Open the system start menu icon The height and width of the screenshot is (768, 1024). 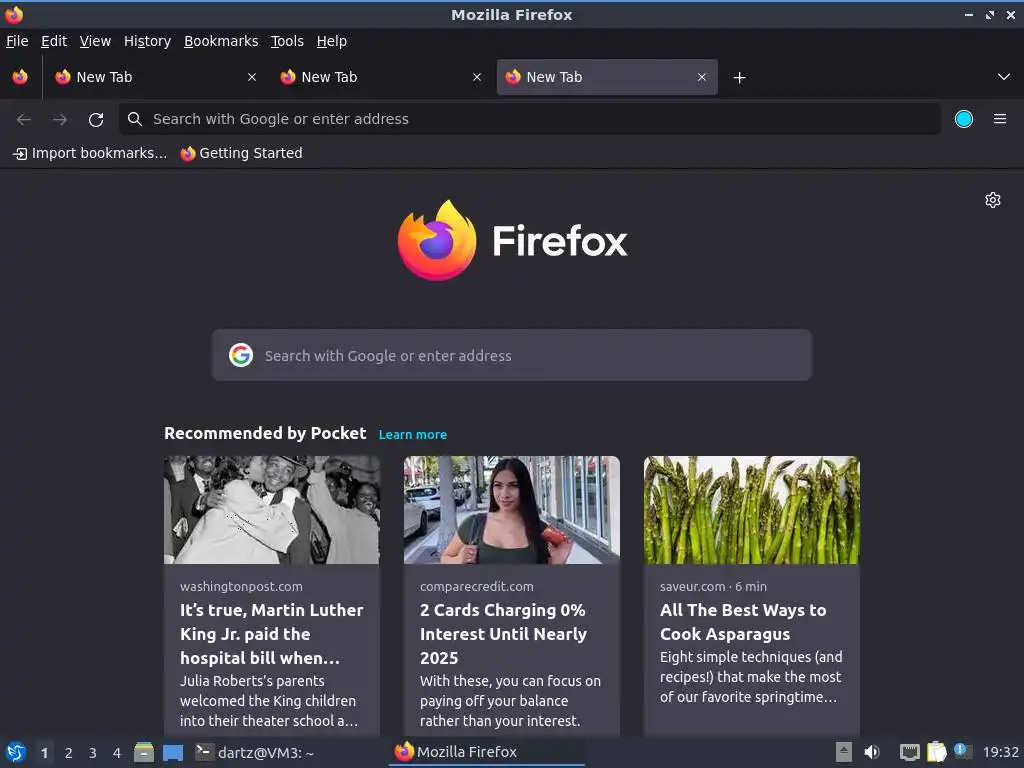[x=16, y=753]
